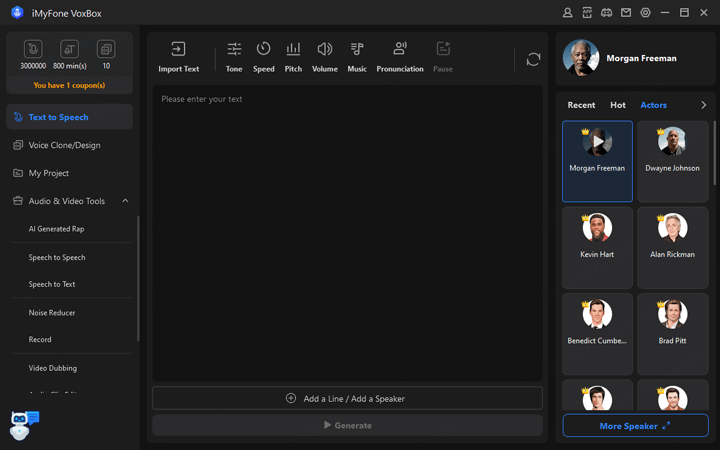Add background Music from toolbar
720x450 pixels.
(357, 49)
